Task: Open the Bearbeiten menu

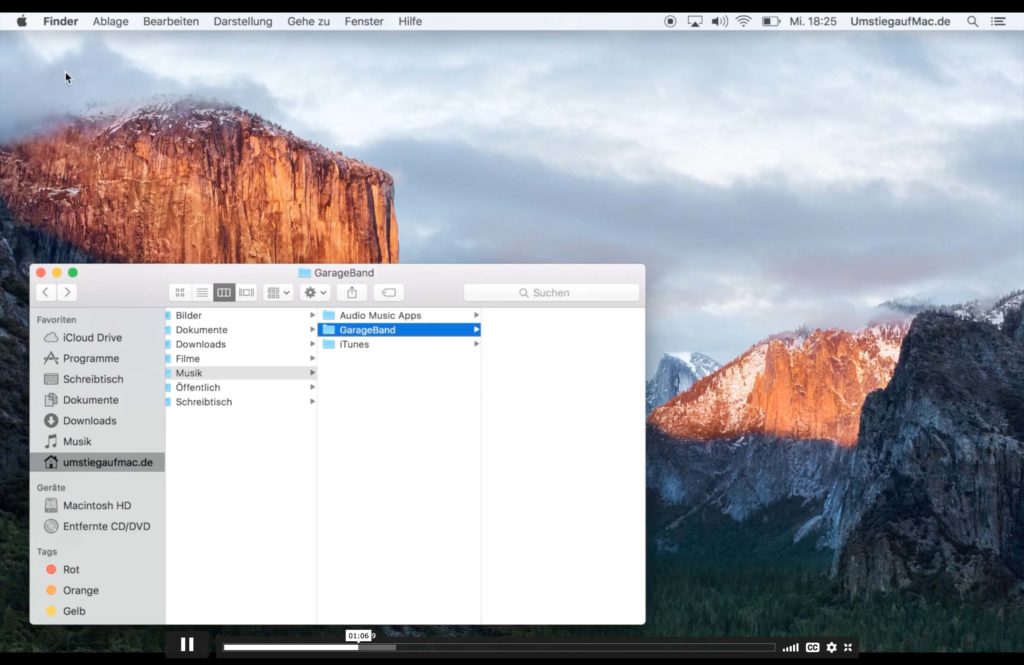Action: [x=170, y=22]
